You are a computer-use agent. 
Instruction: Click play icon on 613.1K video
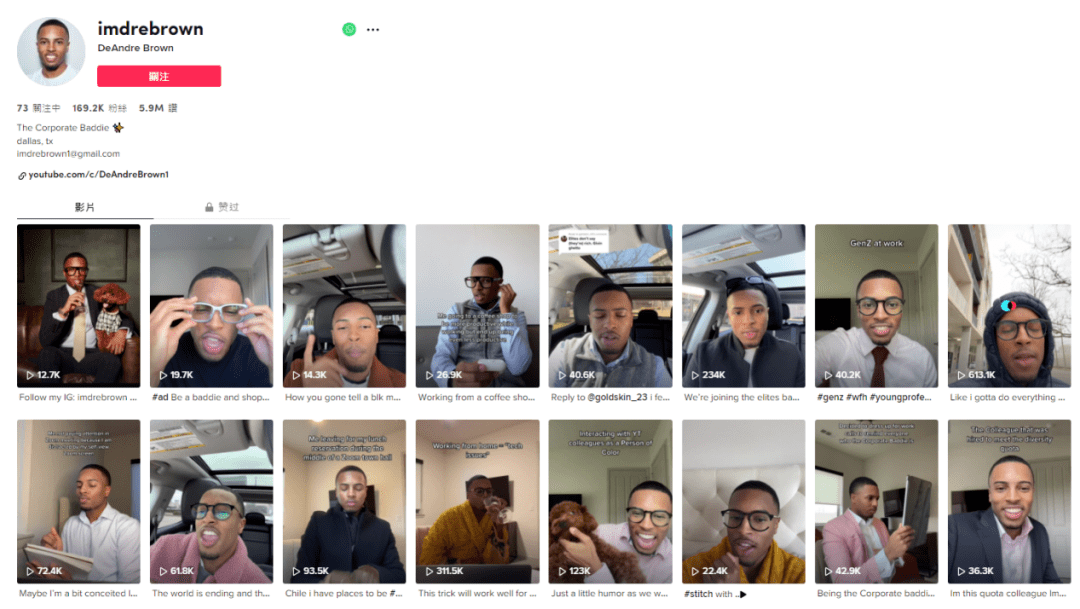click(961, 375)
